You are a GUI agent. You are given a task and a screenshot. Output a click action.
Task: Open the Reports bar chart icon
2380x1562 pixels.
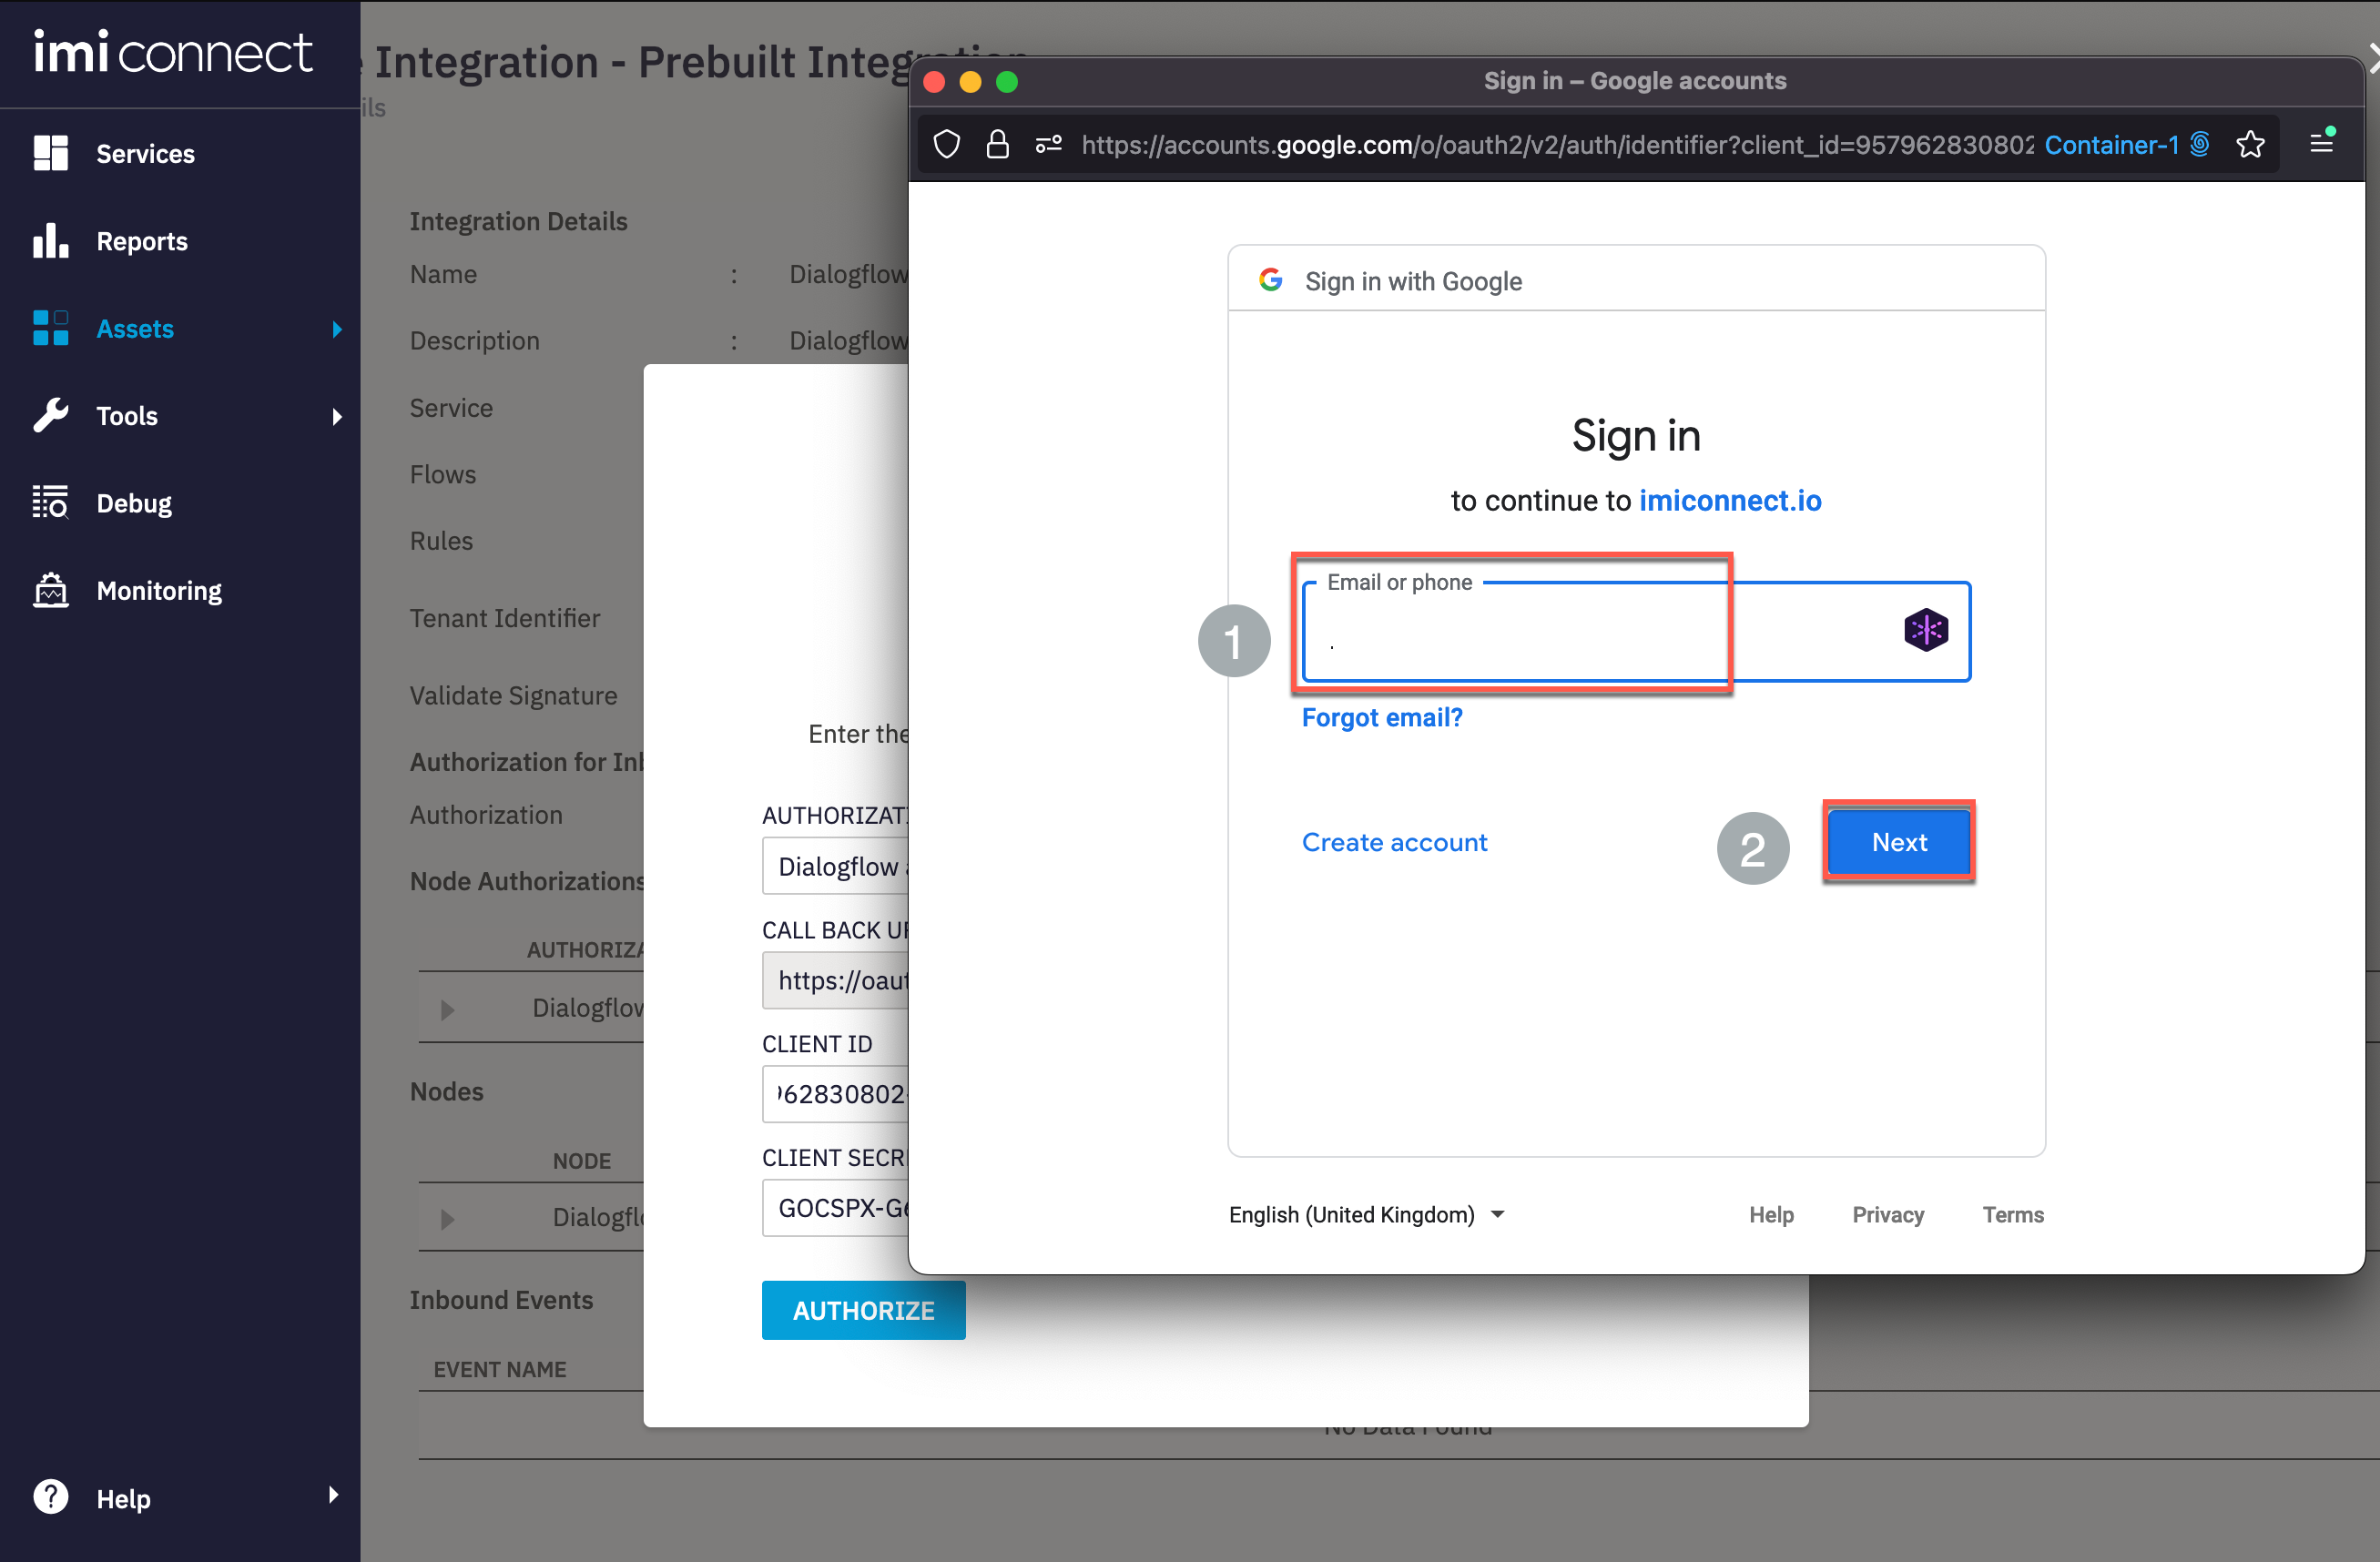point(51,241)
